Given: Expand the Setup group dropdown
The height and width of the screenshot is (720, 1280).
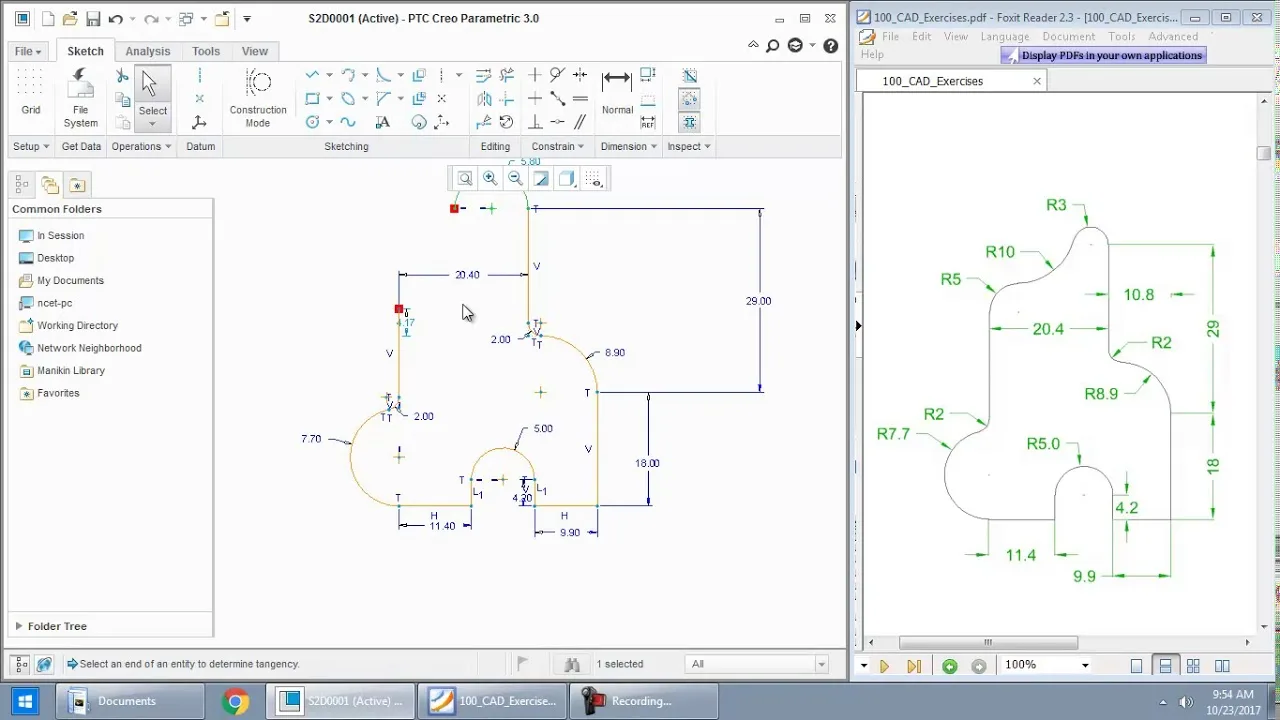Looking at the screenshot, I should (31, 146).
